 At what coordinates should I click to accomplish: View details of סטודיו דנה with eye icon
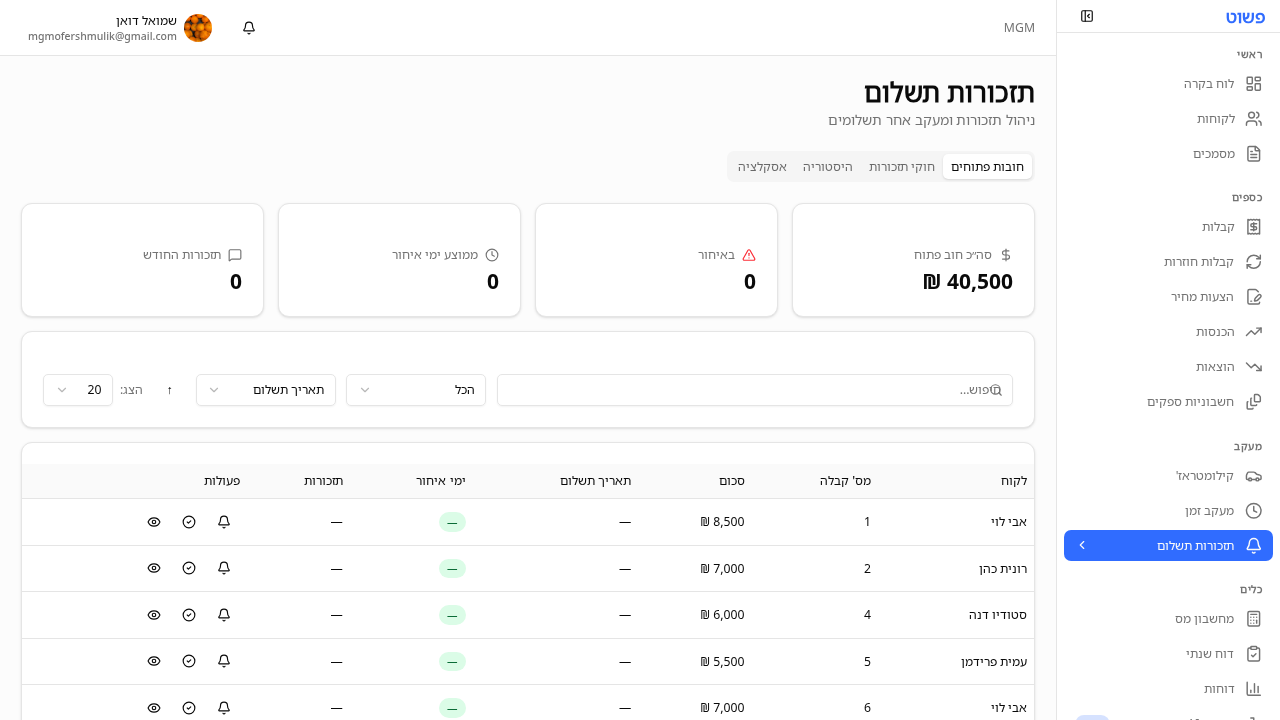click(154, 614)
